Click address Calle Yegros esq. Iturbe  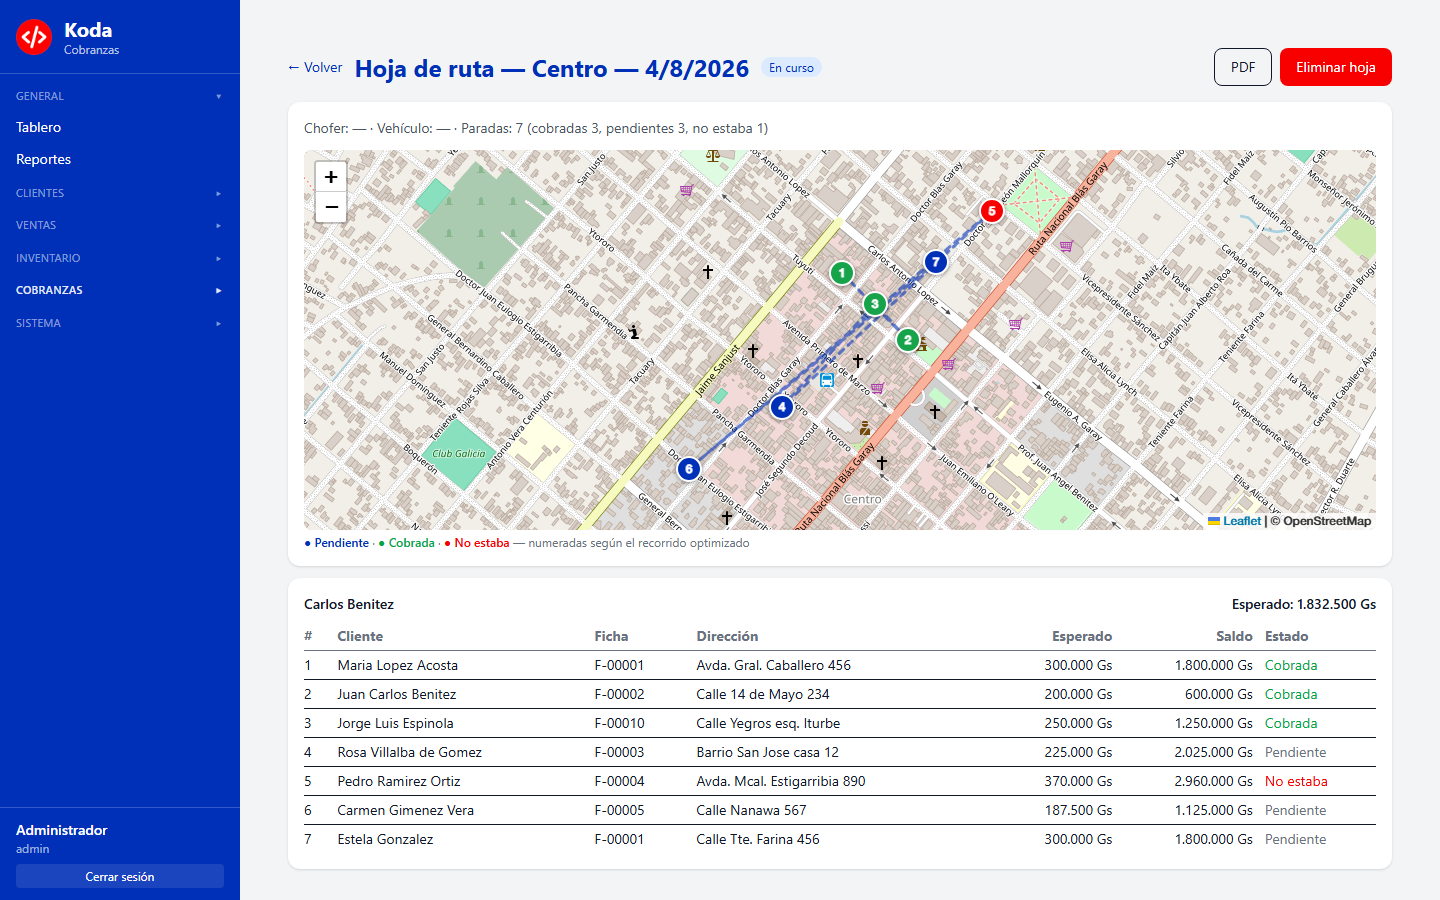click(x=768, y=723)
